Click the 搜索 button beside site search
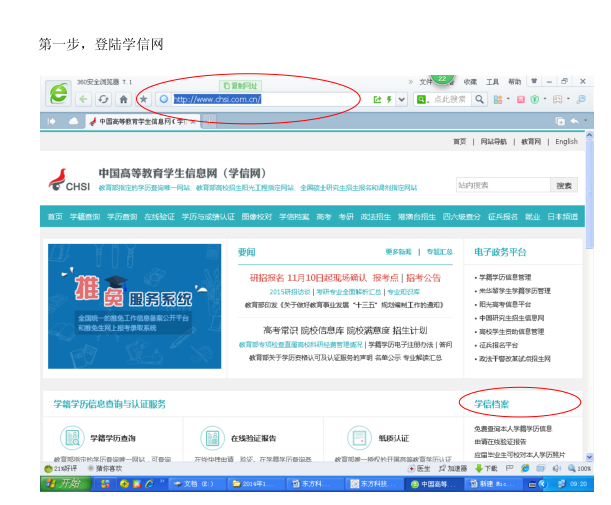611x505 pixels. click(565, 185)
